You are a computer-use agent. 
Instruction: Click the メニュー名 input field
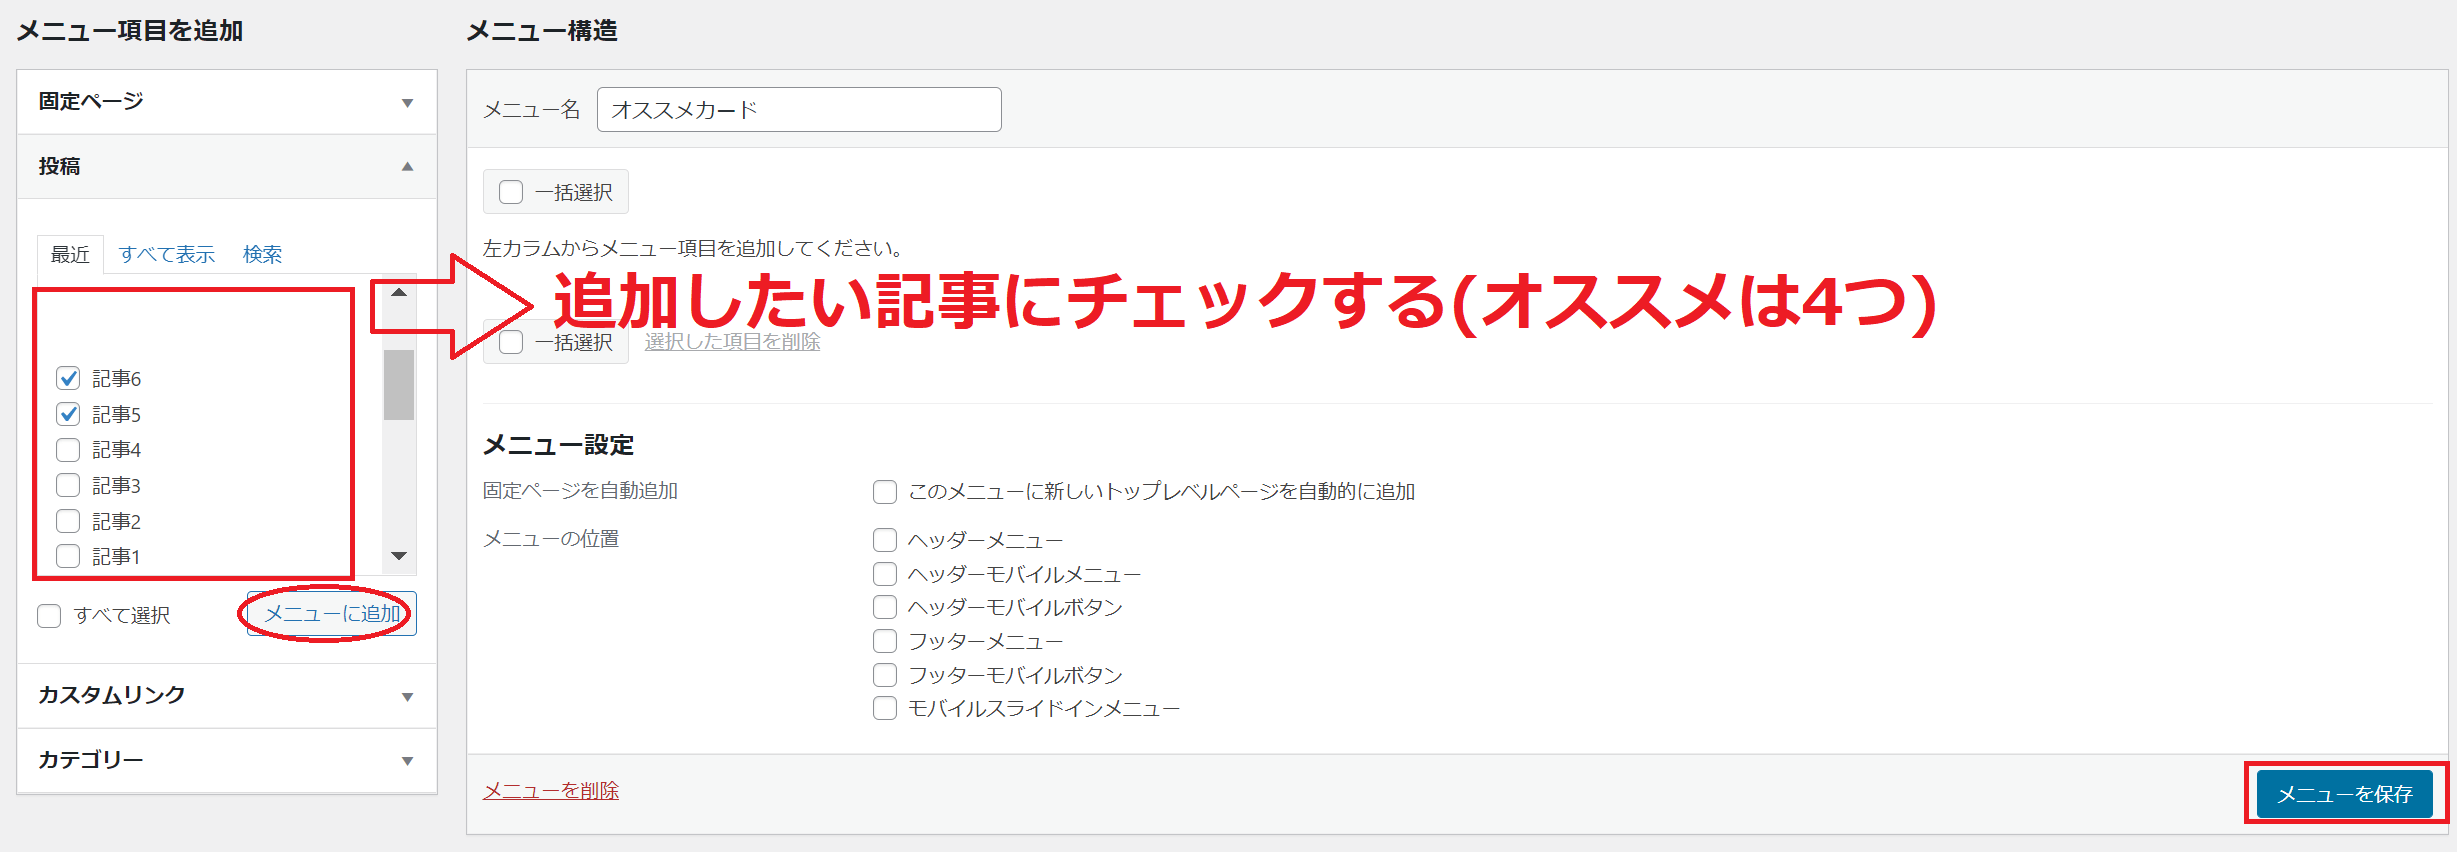click(x=799, y=109)
